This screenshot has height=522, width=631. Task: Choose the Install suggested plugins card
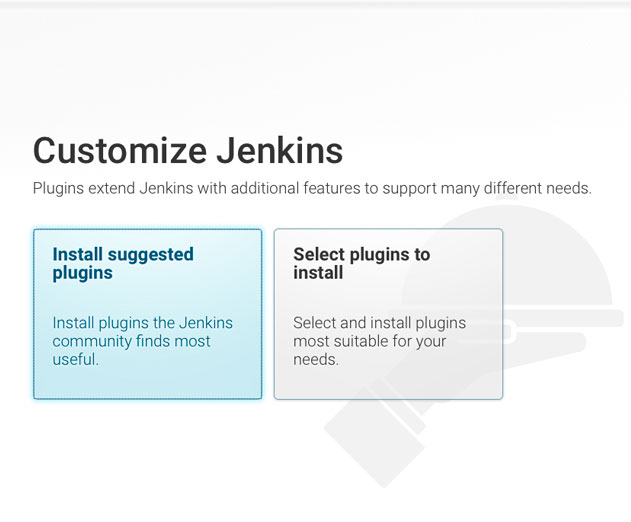coord(148,314)
